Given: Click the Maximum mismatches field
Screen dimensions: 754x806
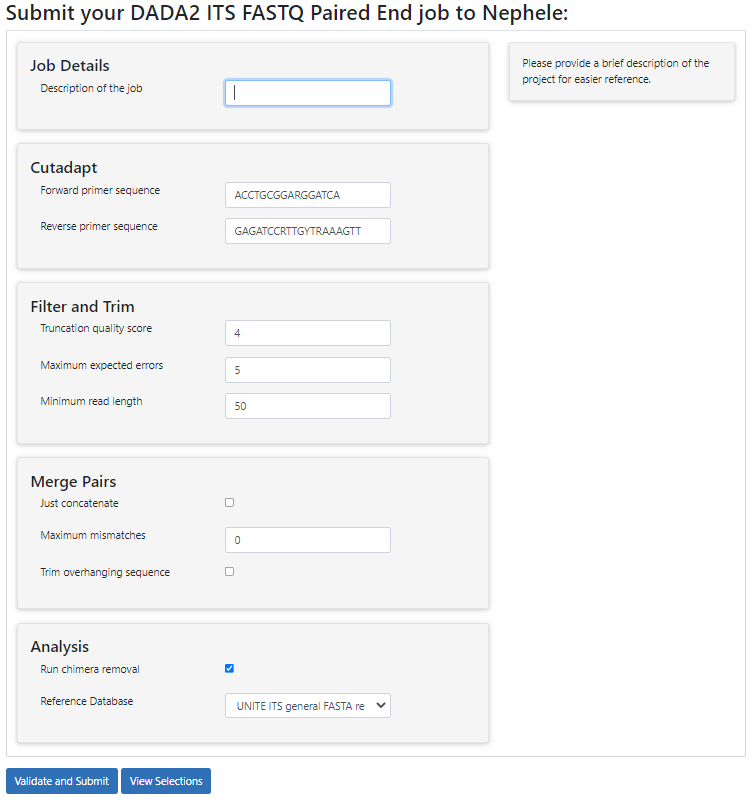Looking at the screenshot, I should 308,540.
